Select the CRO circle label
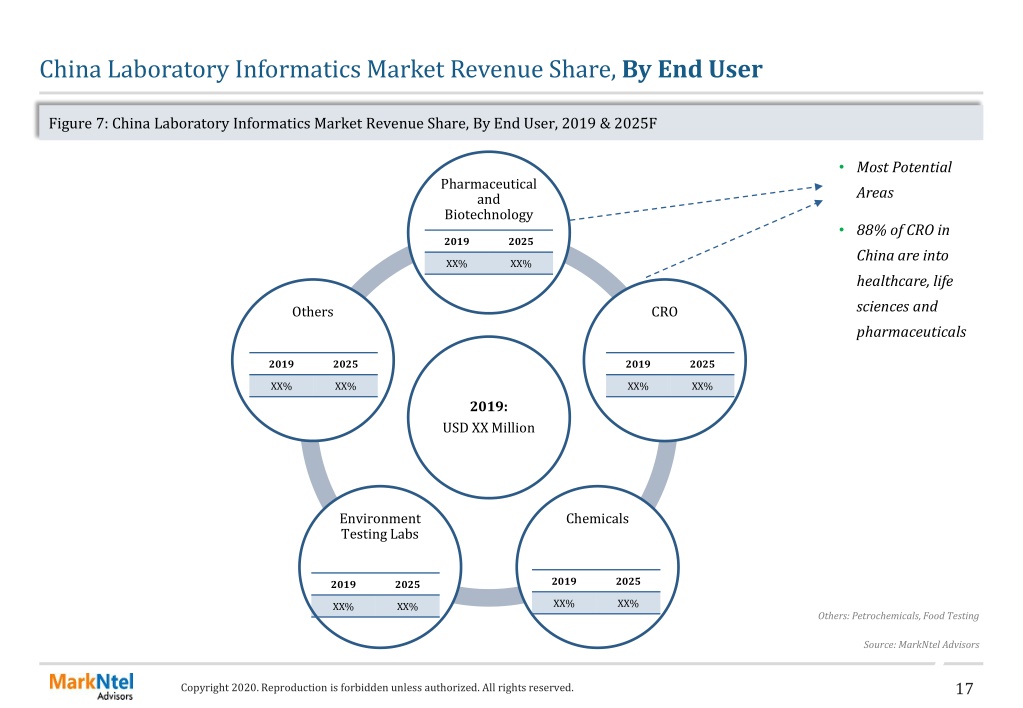 [664, 312]
